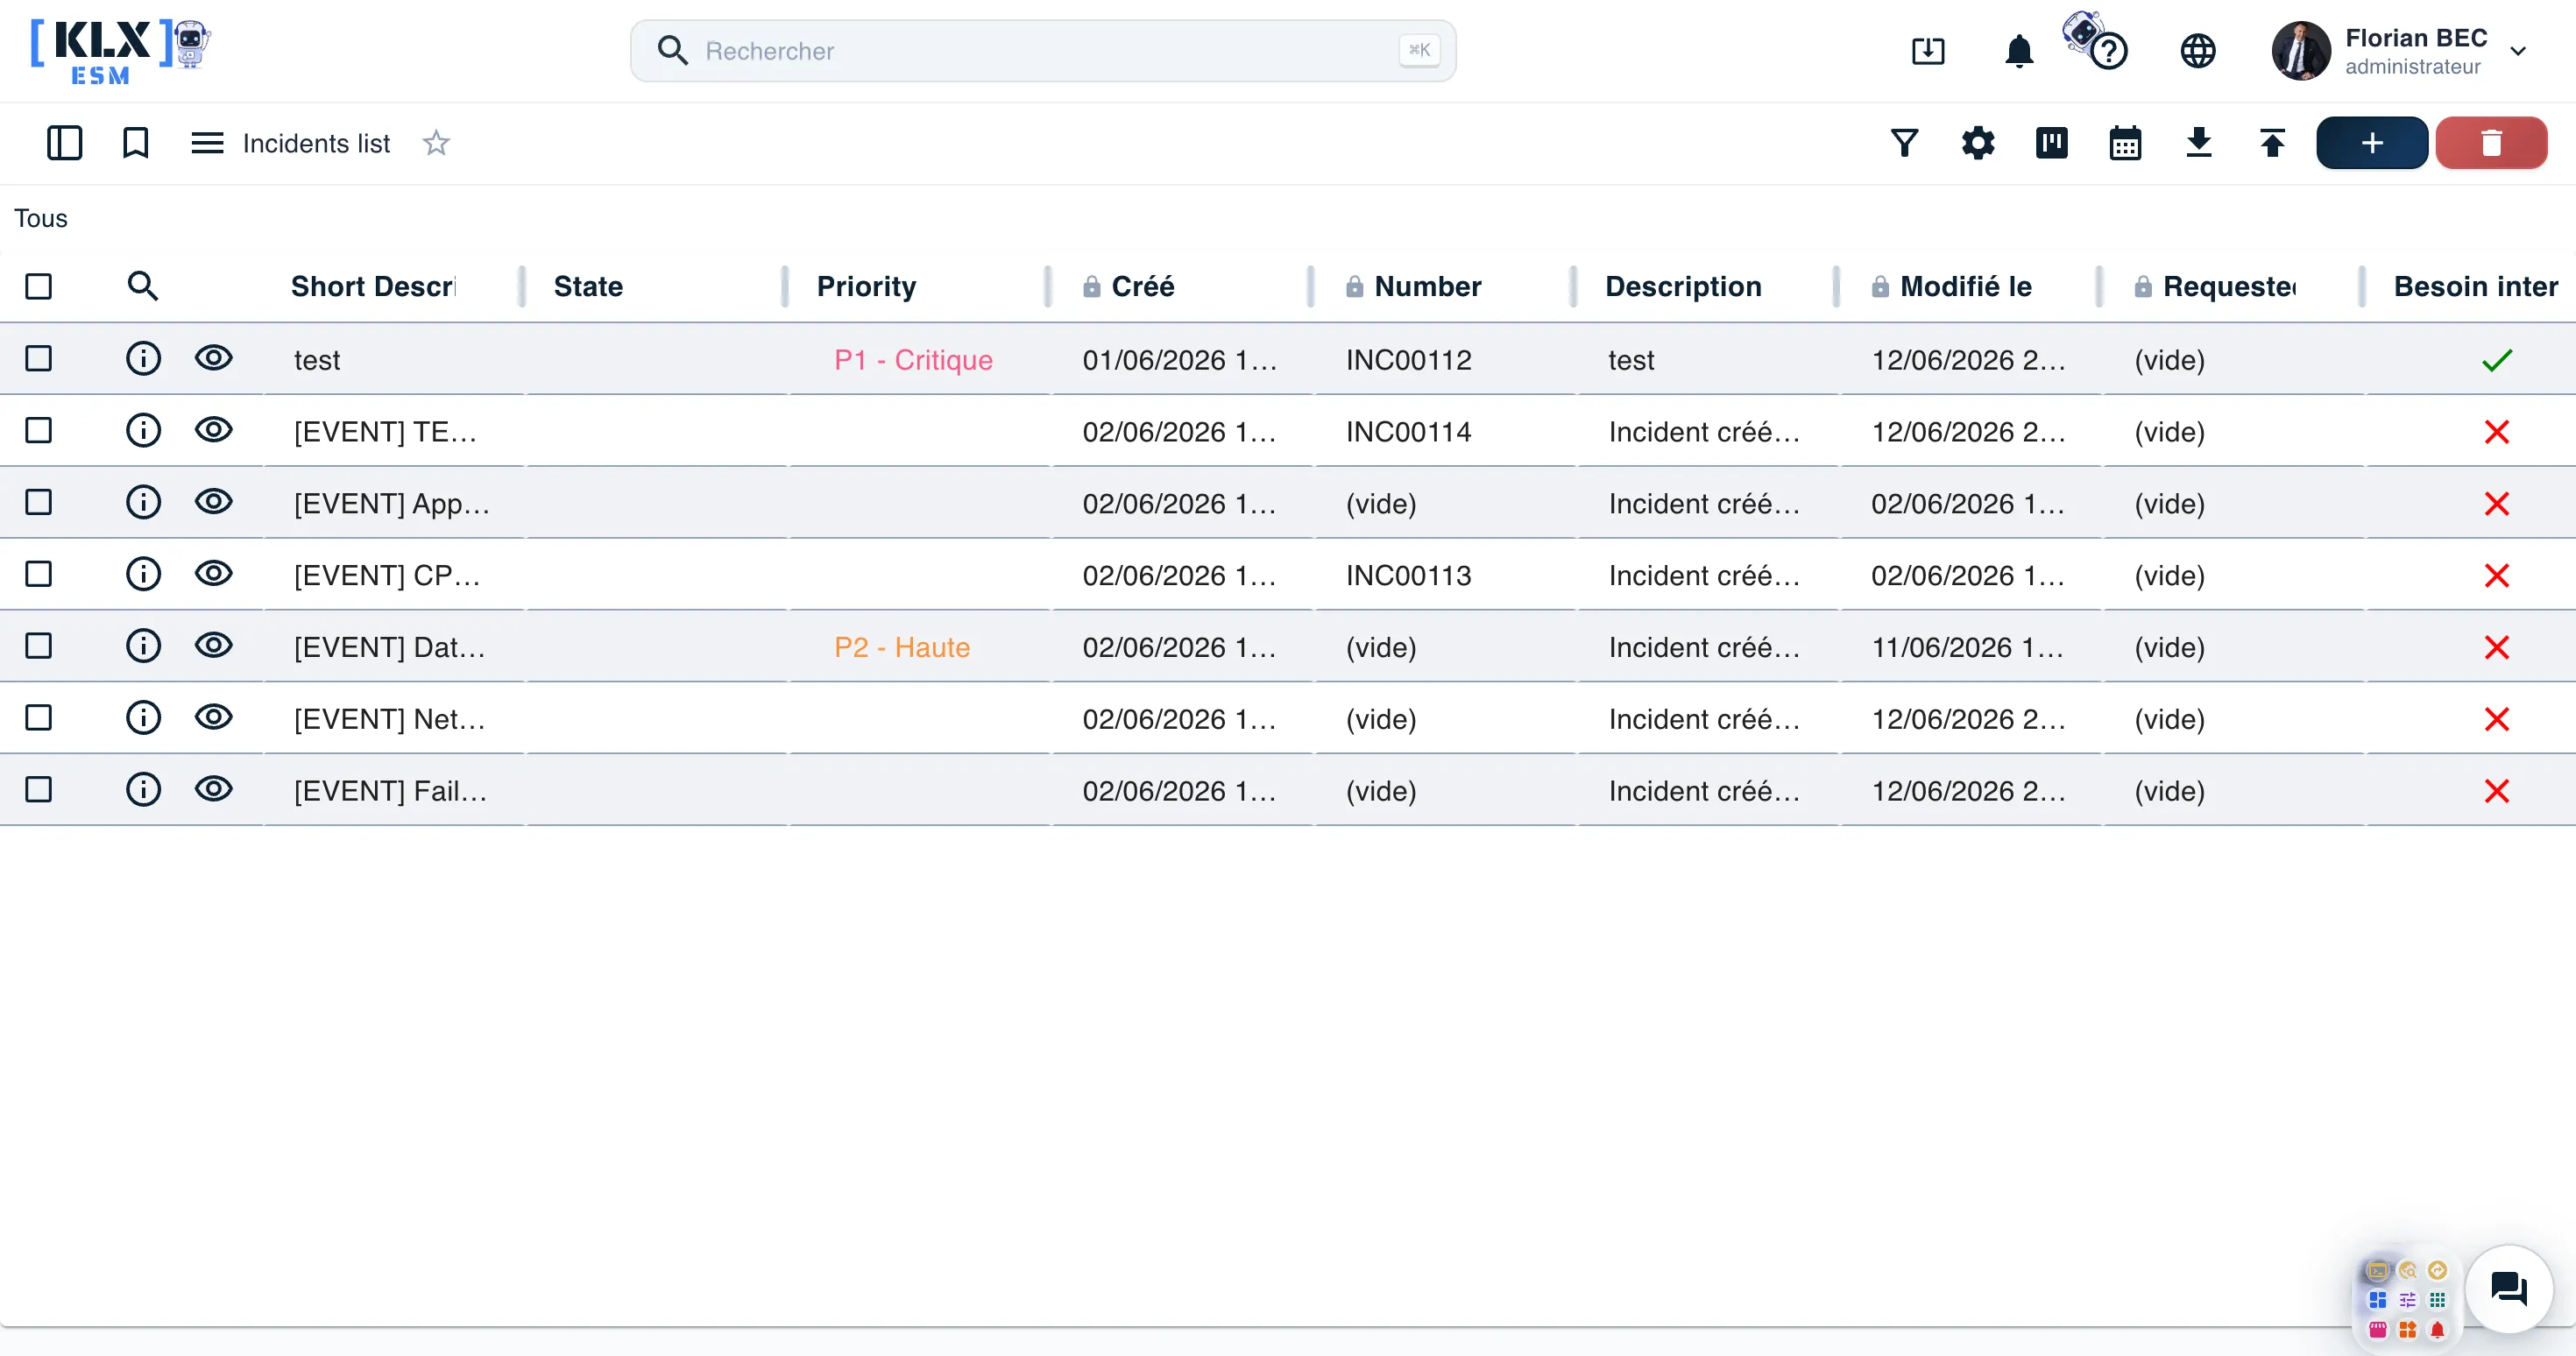Image resolution: width=2576 pixels, height=1356 pixels.
Task: Click the INC00112 number cell
Action: (x=1408, y=360)
